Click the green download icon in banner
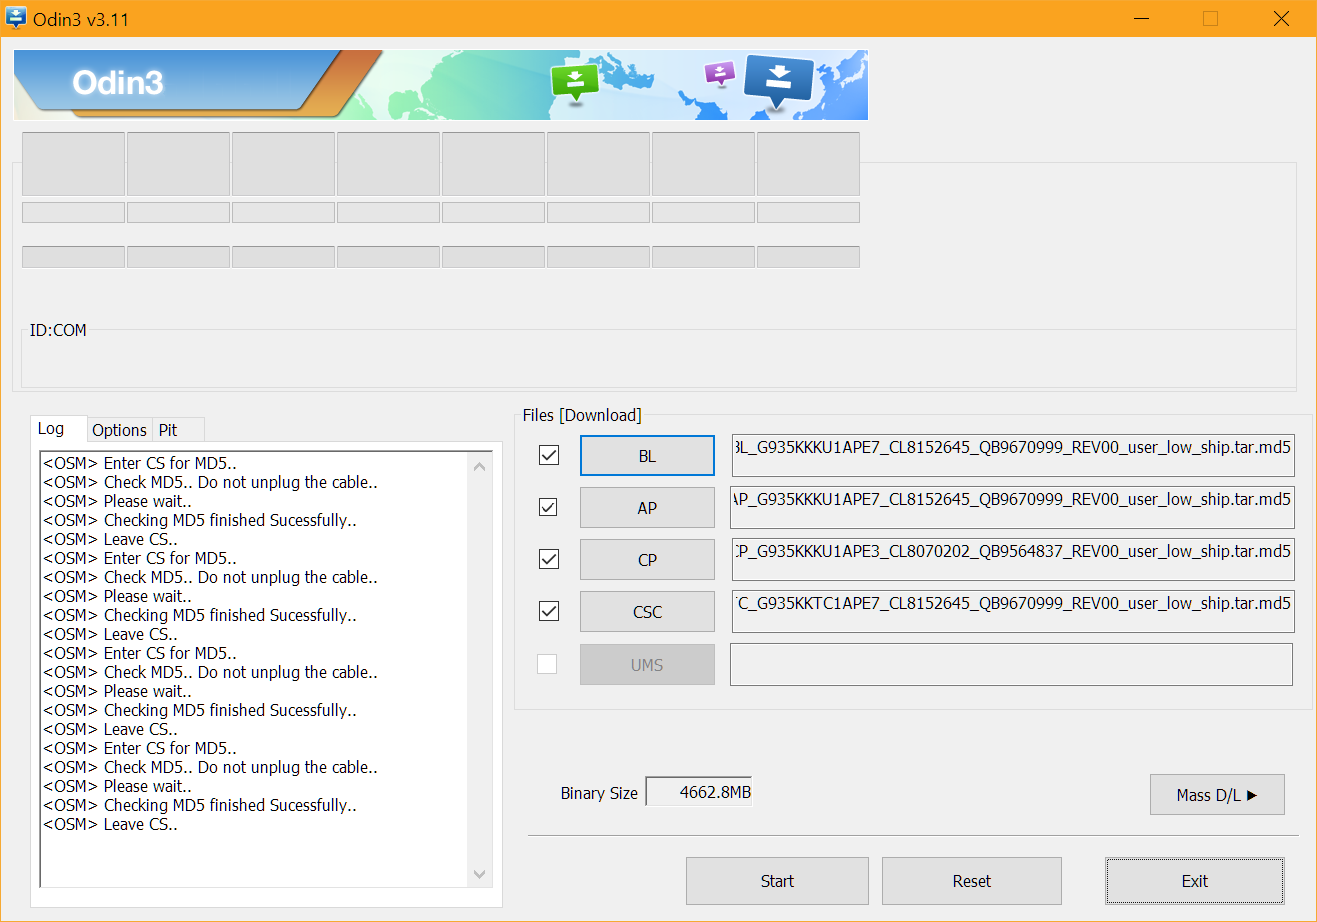The height and width of the screenshot is (922, 1317). coord(575,82)
